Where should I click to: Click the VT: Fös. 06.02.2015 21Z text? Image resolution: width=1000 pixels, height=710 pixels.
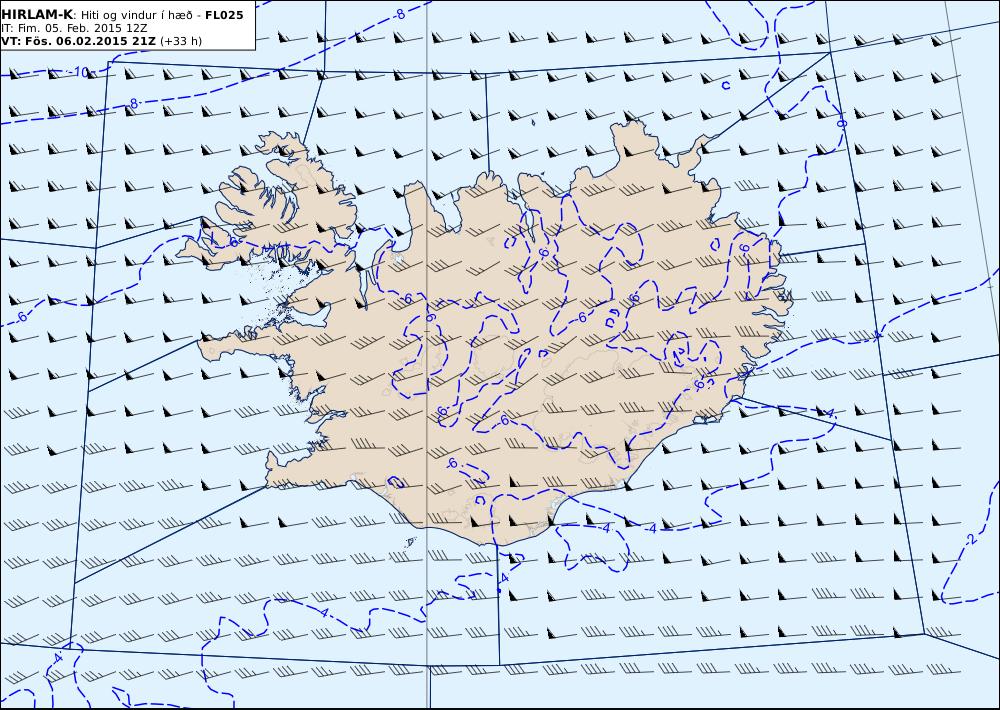[78, 41]
